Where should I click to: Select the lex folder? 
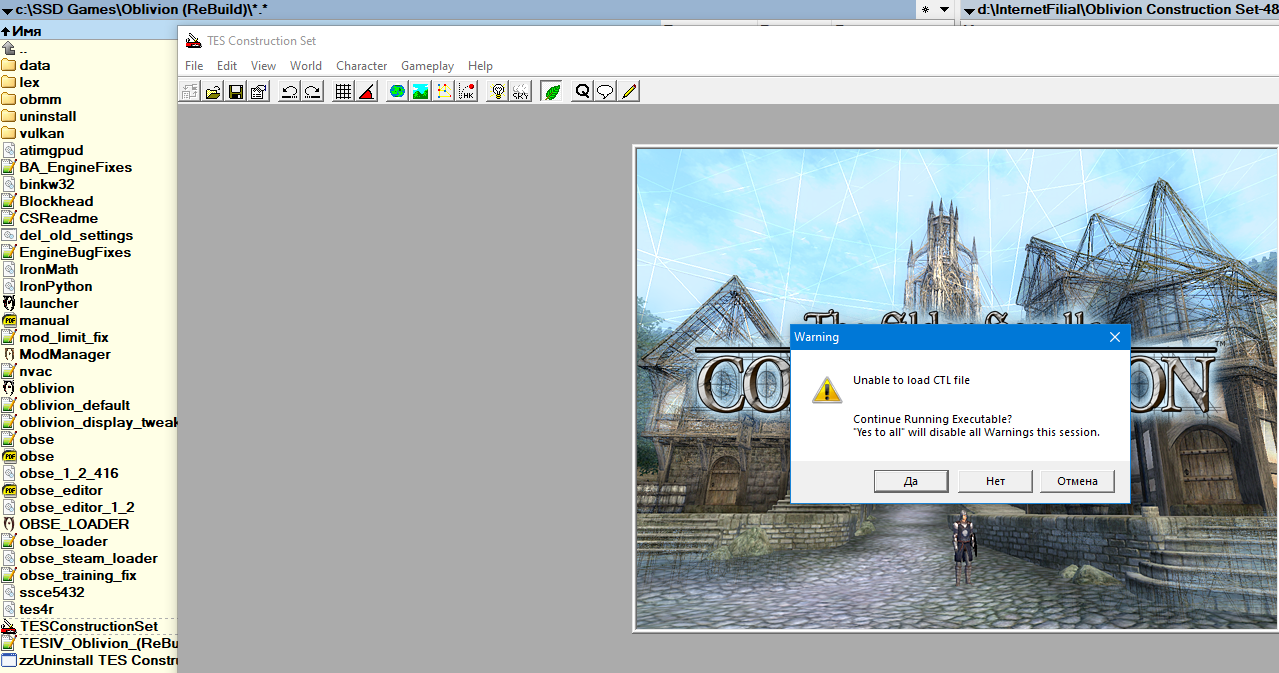tap(29, 82)
